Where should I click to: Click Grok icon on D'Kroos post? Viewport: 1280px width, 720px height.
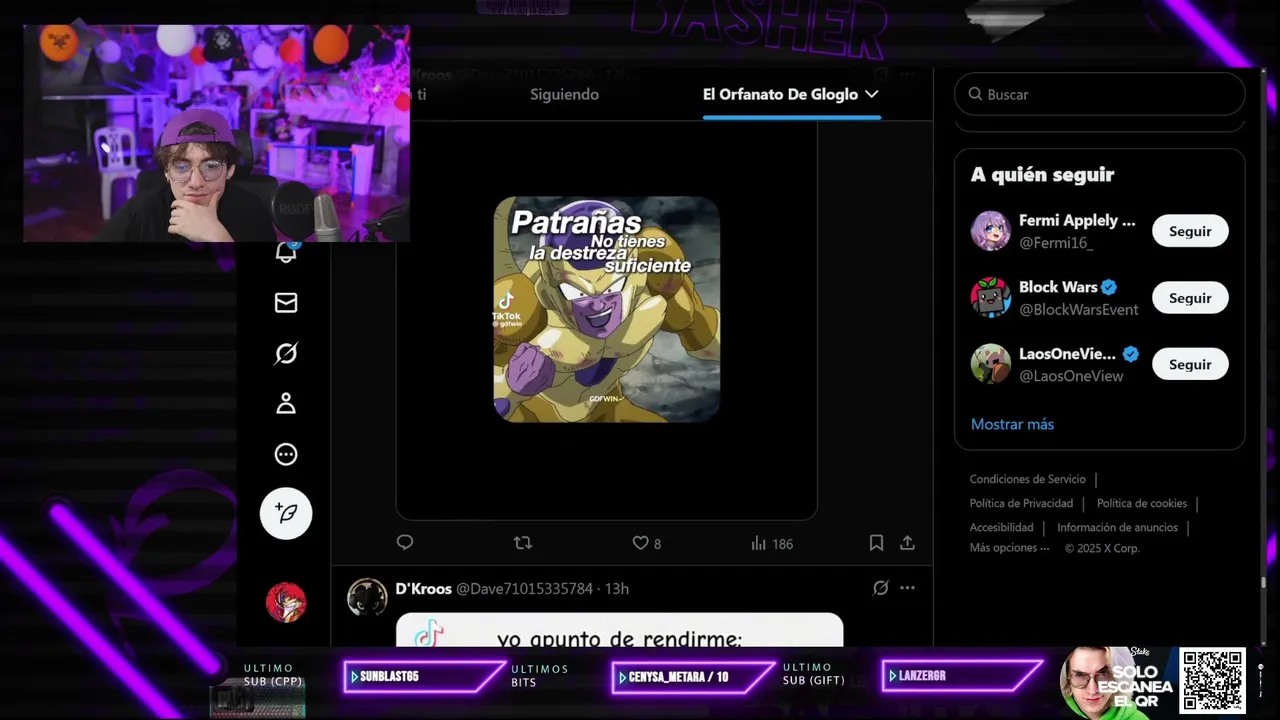[x=880, y=588]
